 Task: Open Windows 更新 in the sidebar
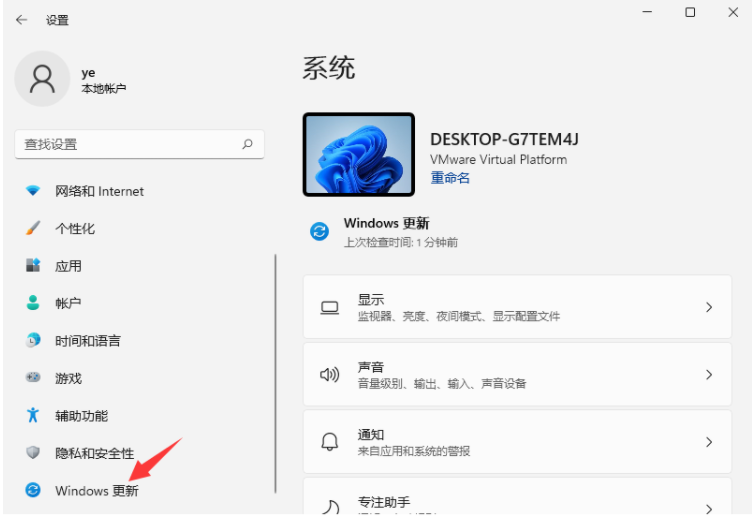pos(97,490)
